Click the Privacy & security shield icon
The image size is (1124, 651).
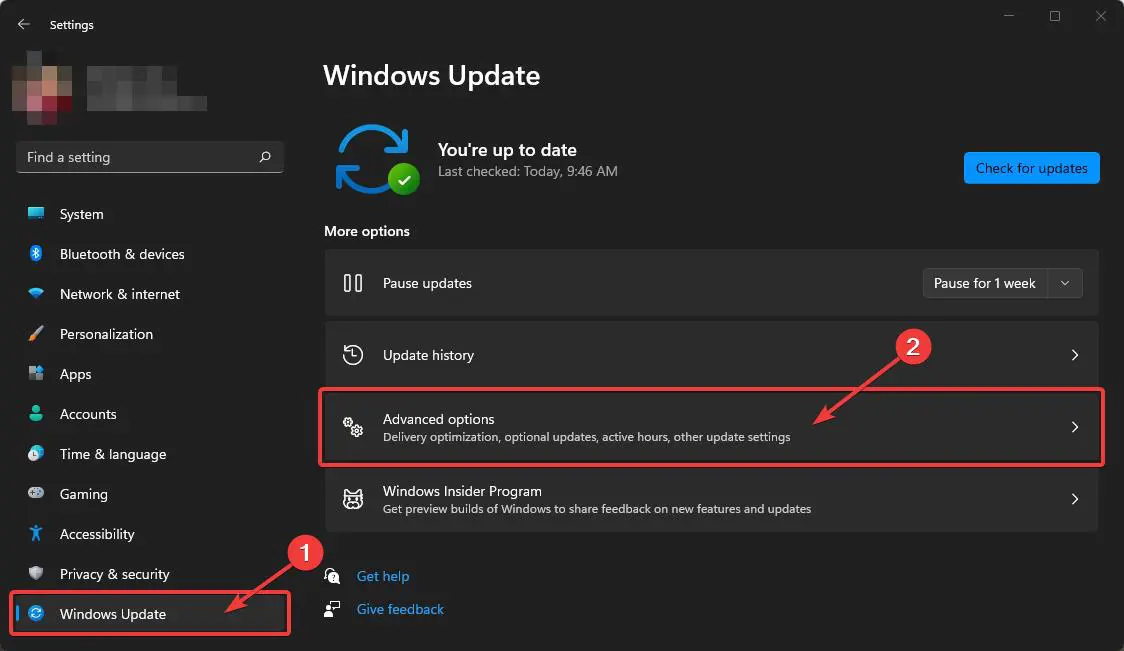pyautogui.click(x=36, y=574)
